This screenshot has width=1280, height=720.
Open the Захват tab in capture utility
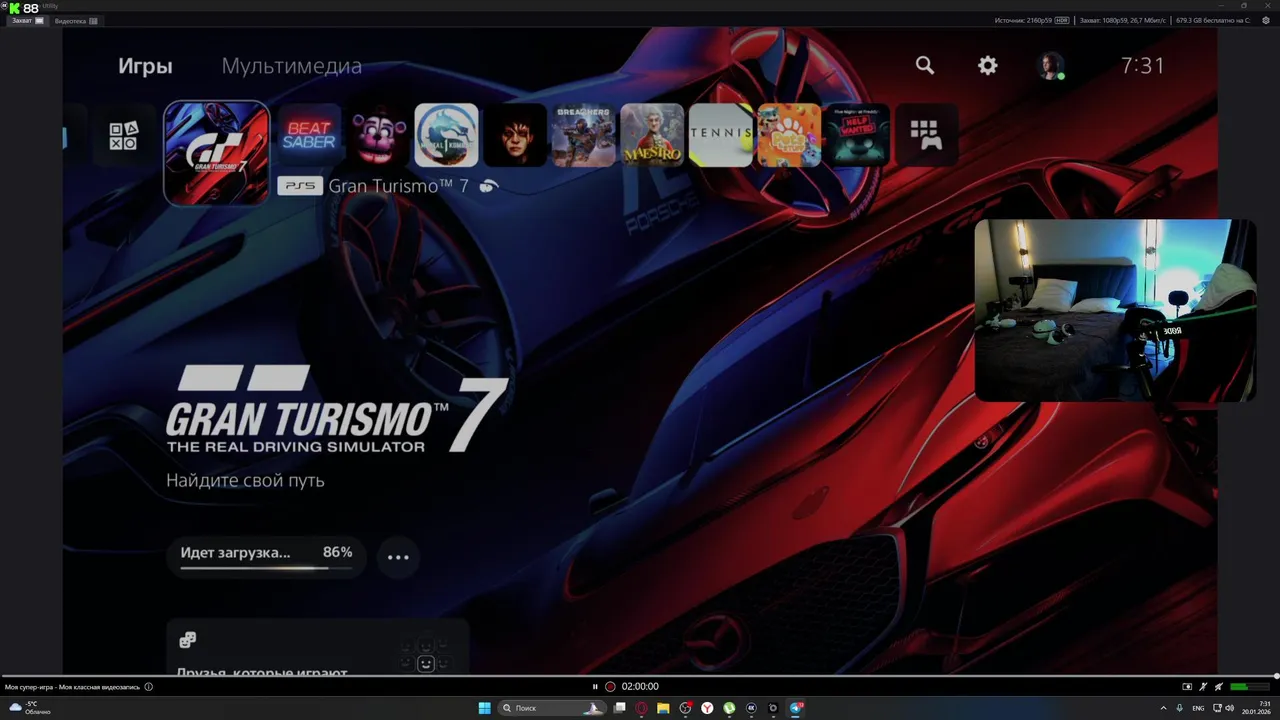pos(28,20)
